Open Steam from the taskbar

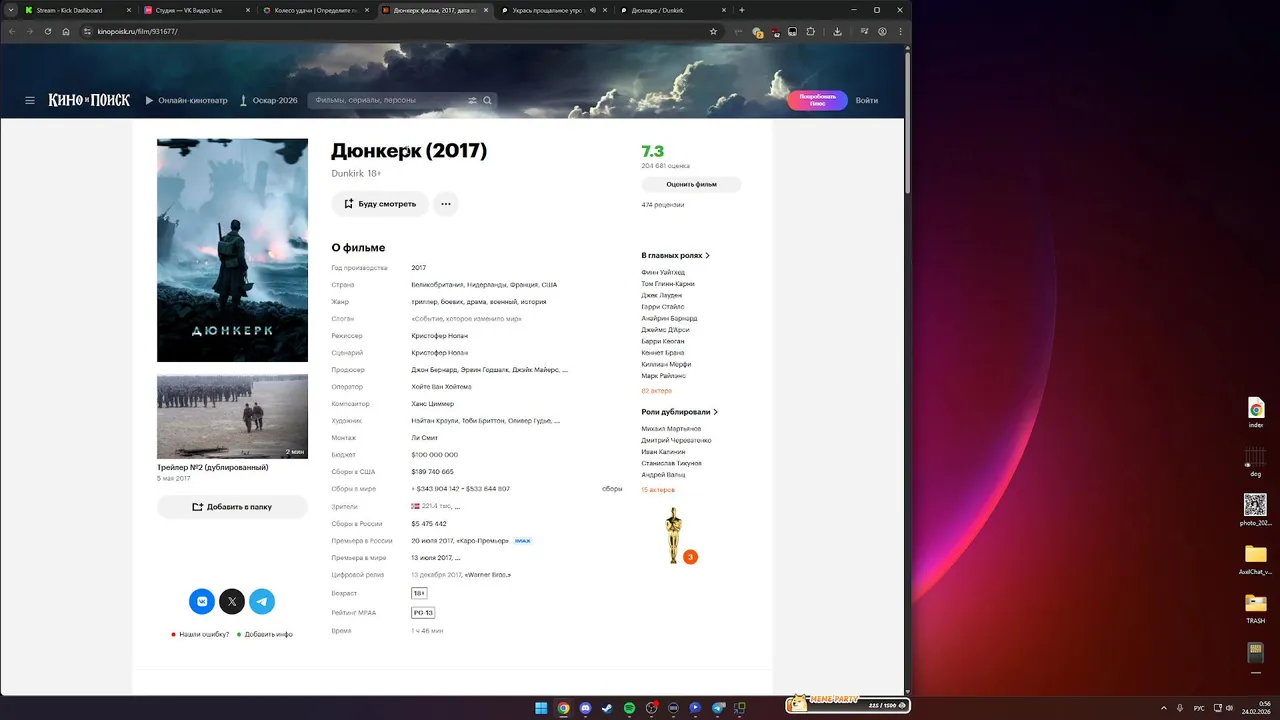(607, 708)
